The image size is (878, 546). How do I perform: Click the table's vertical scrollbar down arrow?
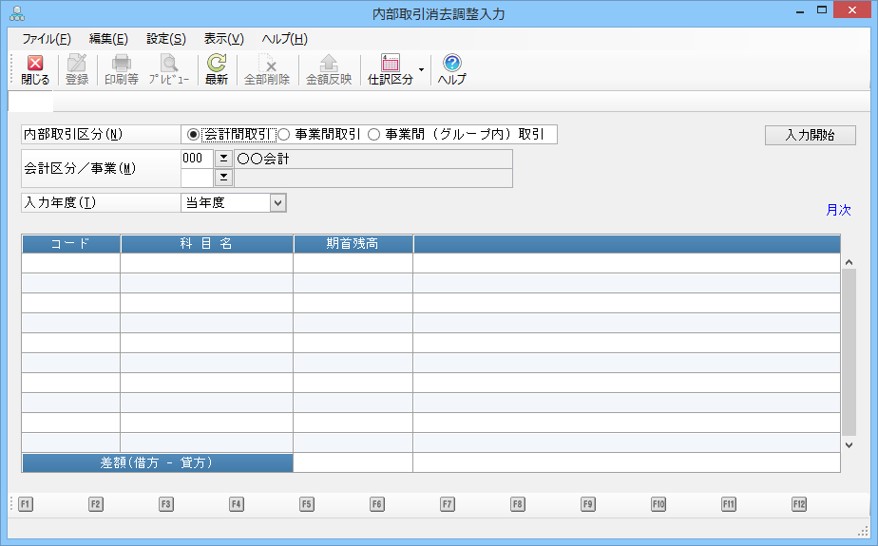click(x=849, y=445)
